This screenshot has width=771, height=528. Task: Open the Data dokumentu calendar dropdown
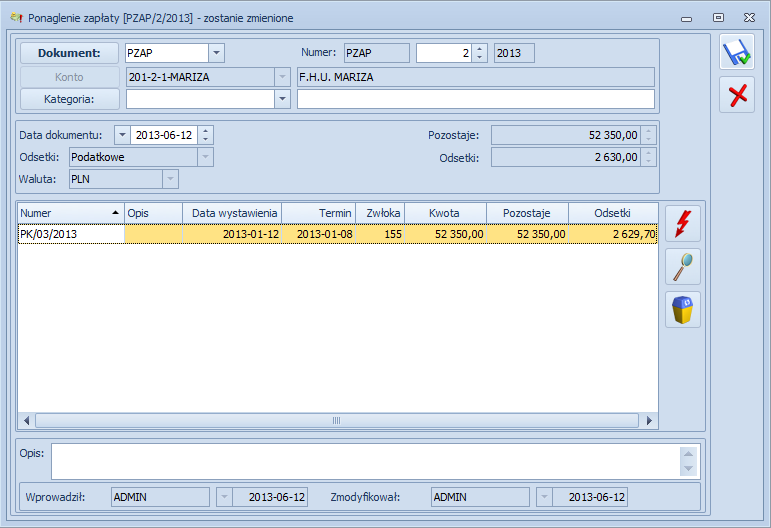click(x=122, y=135)
